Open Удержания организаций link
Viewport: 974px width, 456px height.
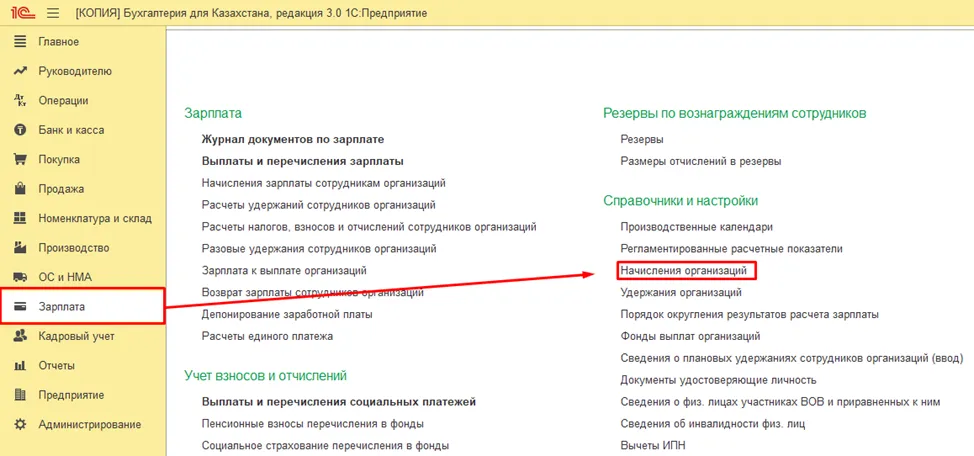tap(681, 292)
